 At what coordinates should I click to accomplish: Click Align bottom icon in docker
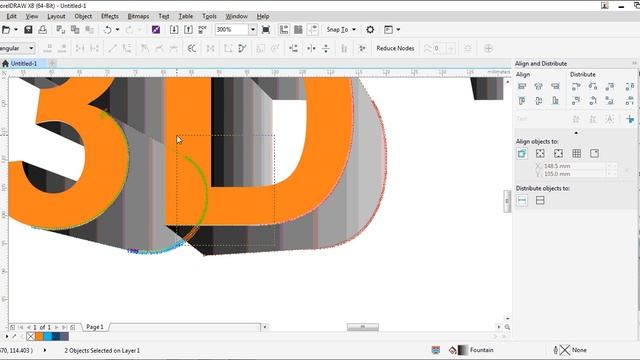click(x=555, y=100)
